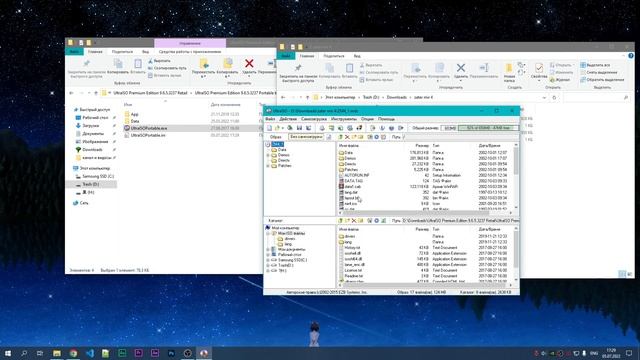Open the Open-file dropdown arrow in UltraISO toolbar
Image resolution: width=640 pixels, height=360 pixels.
[283, 128]
